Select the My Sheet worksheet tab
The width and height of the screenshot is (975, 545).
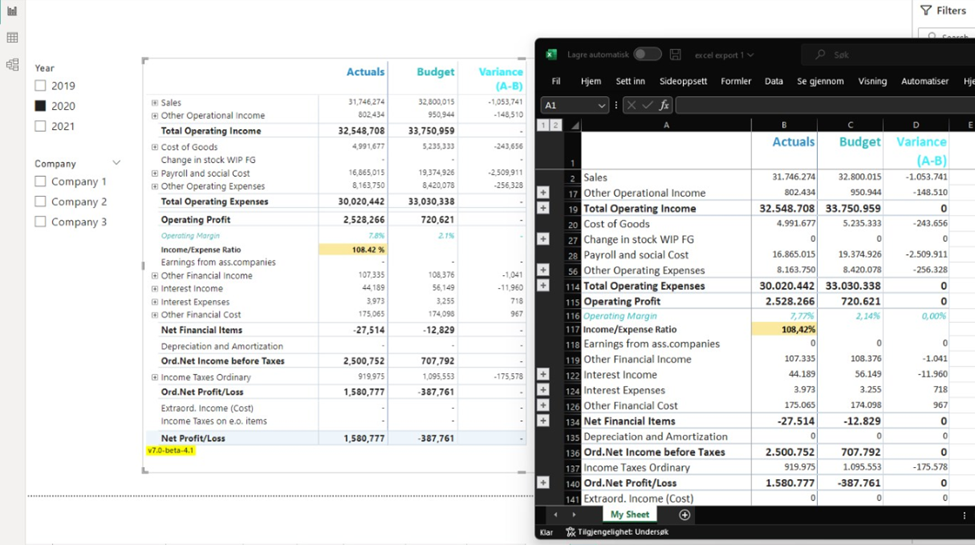630,515
